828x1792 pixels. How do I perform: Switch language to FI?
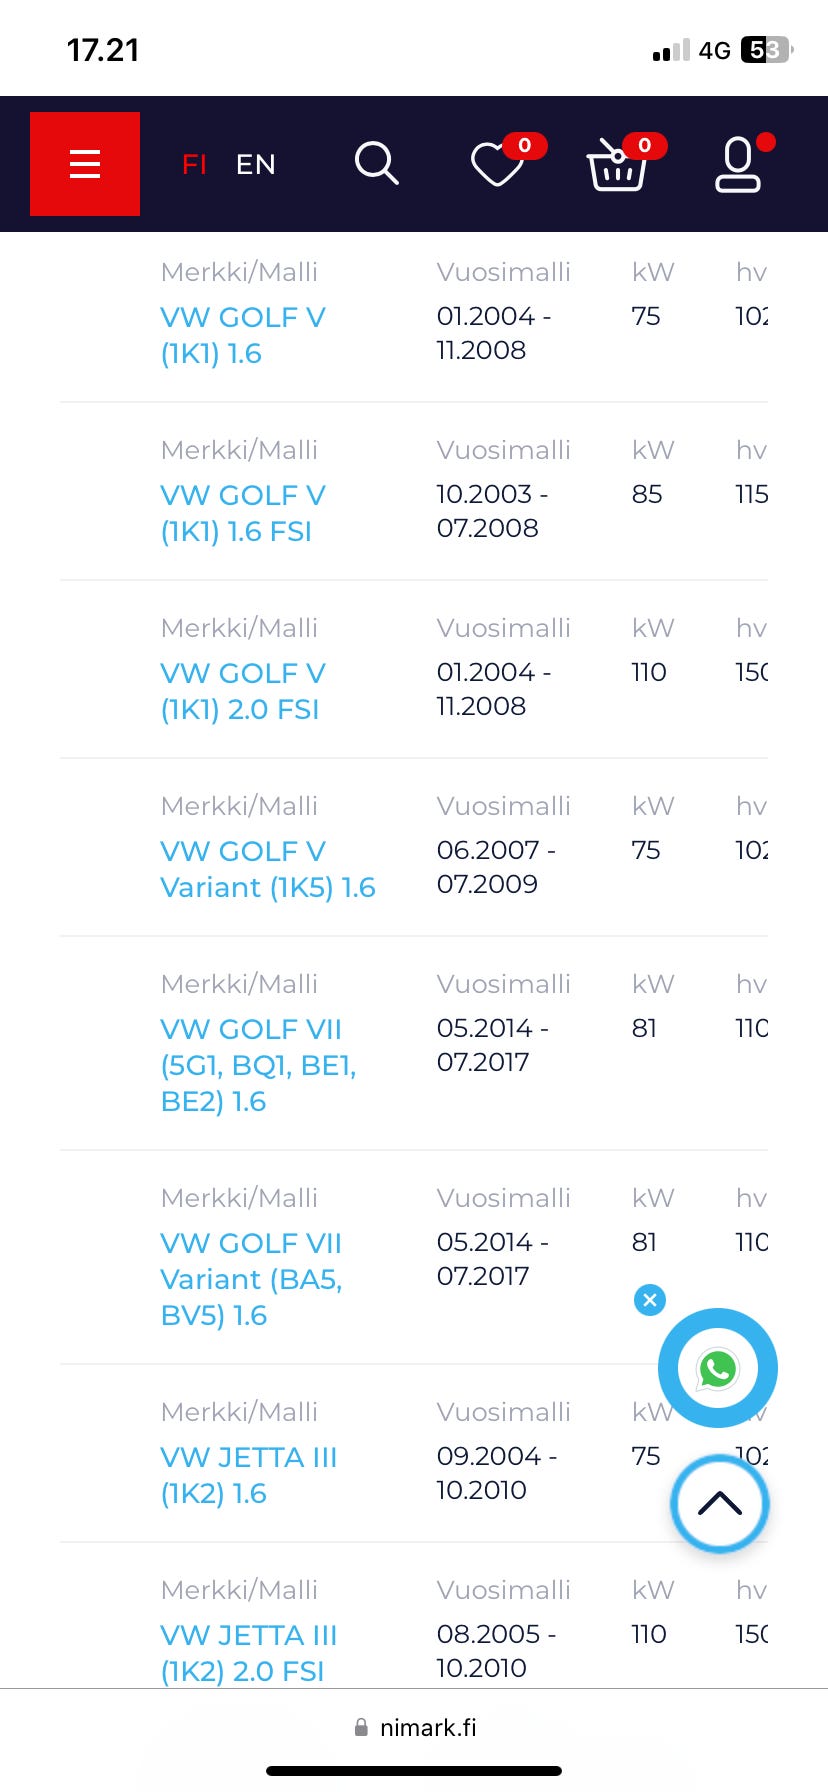194,164
